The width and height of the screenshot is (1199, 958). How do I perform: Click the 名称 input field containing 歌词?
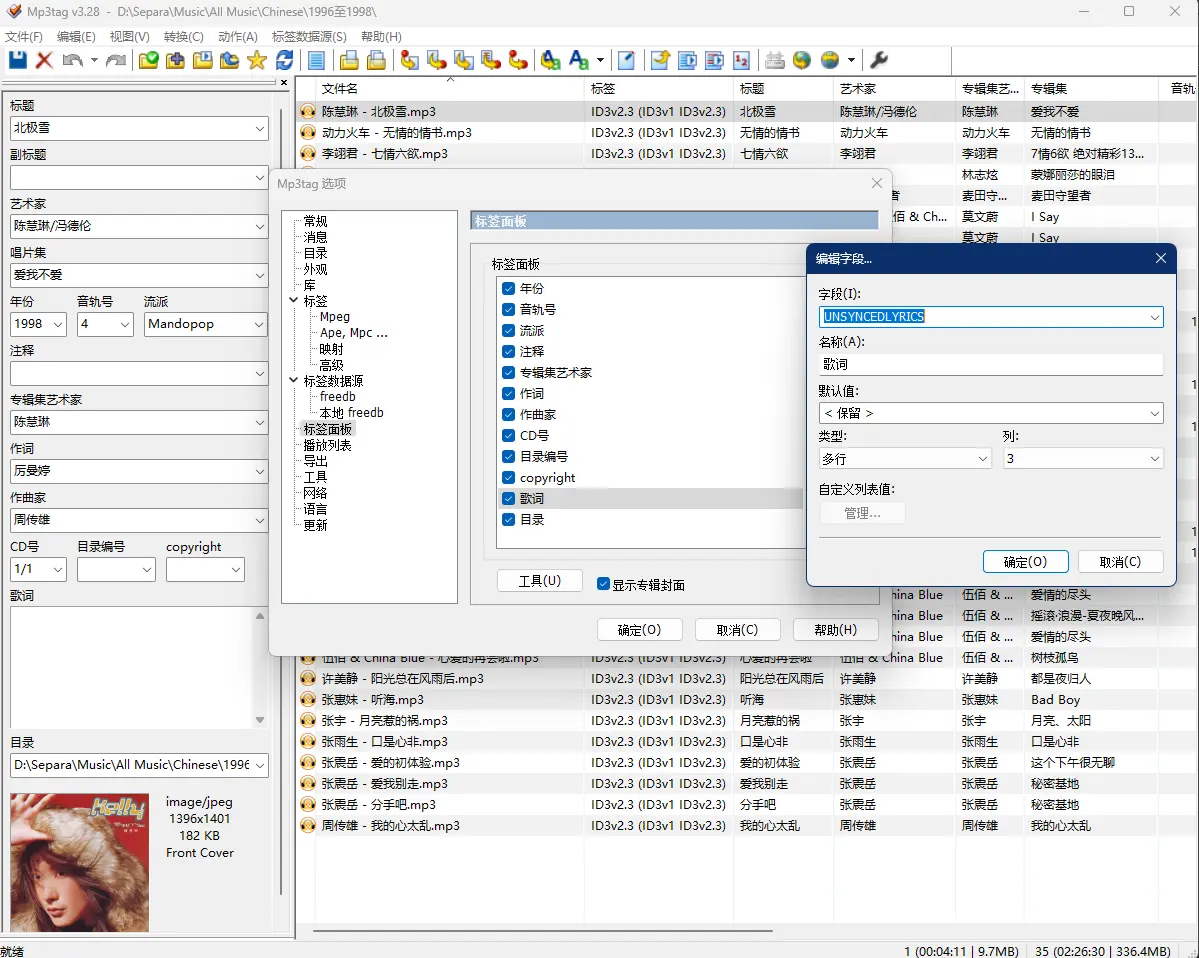pyautogui.click(x=990, y=365)
